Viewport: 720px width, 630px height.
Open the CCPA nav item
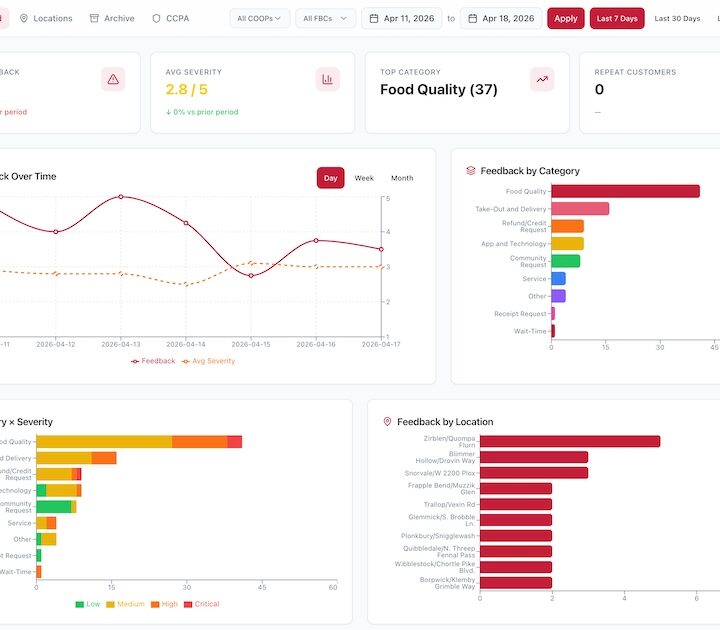click(x=171, y=18)
